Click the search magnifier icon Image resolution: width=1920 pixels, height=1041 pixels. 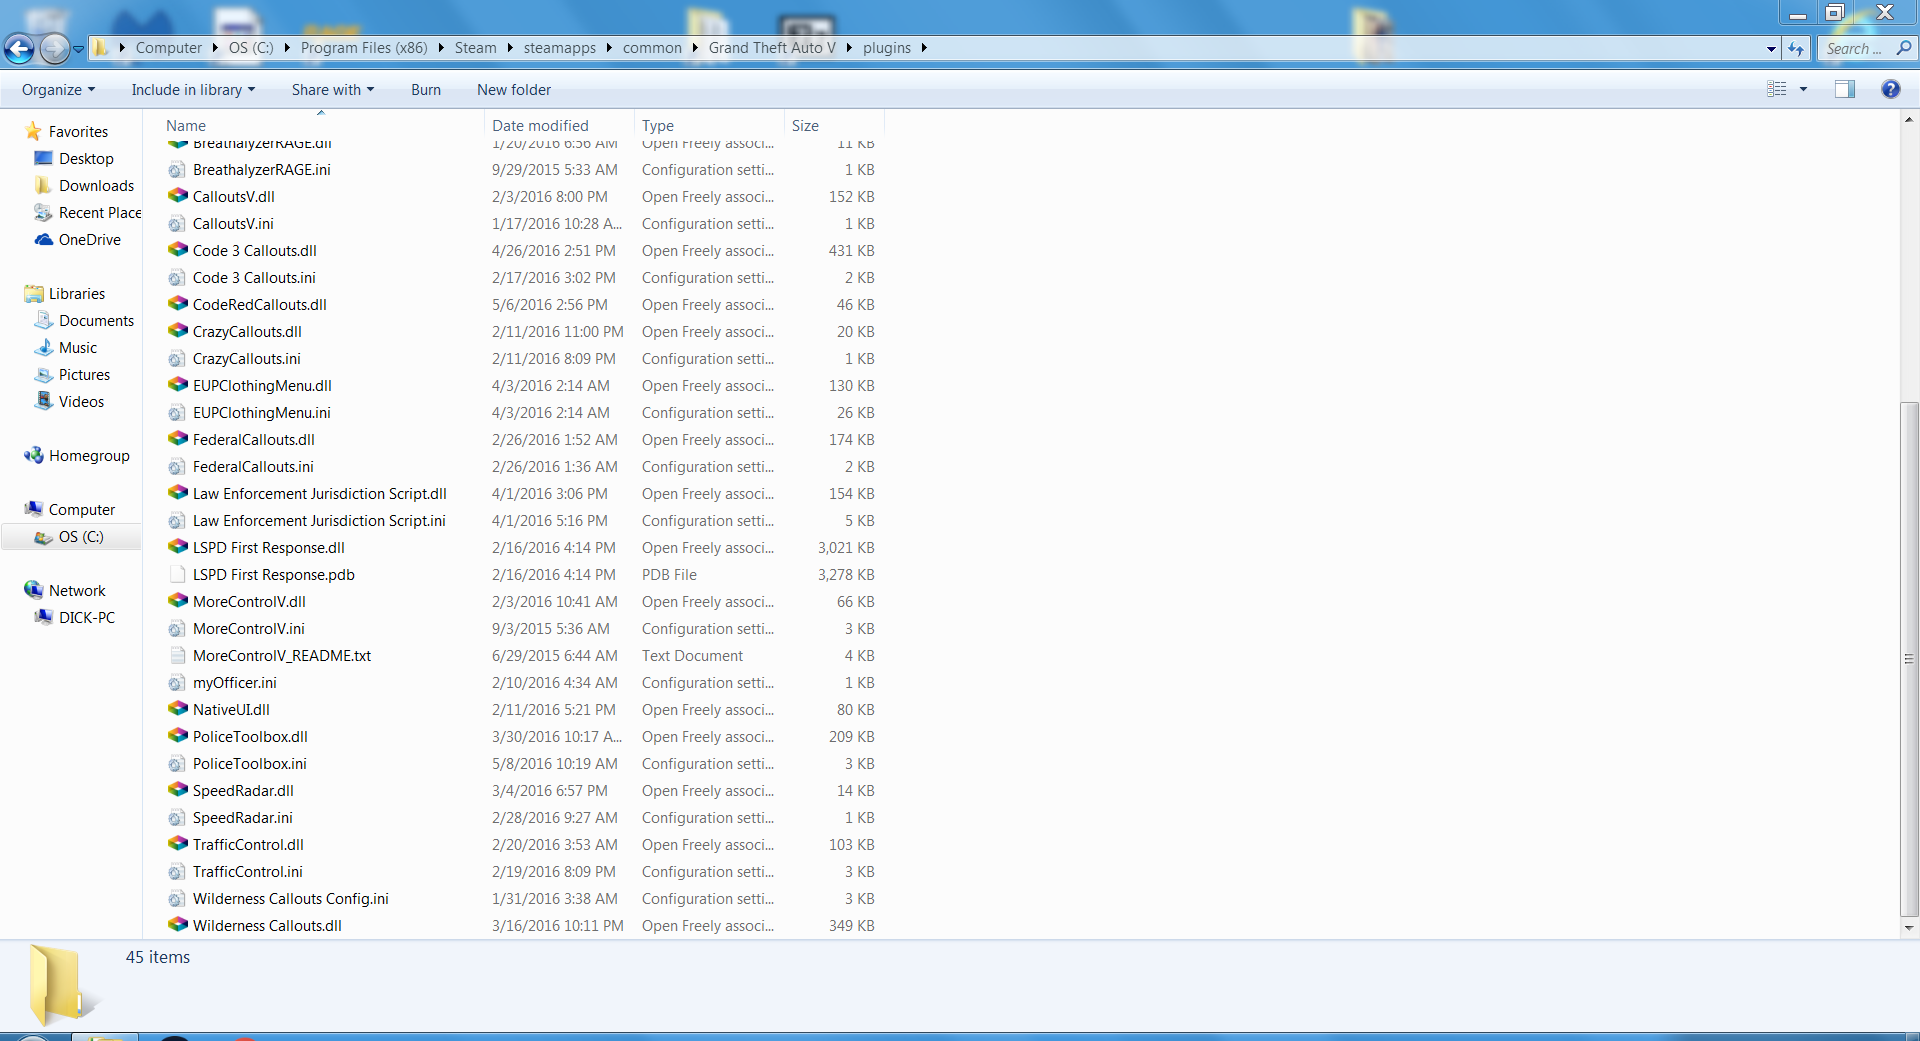pos(1904,48)
